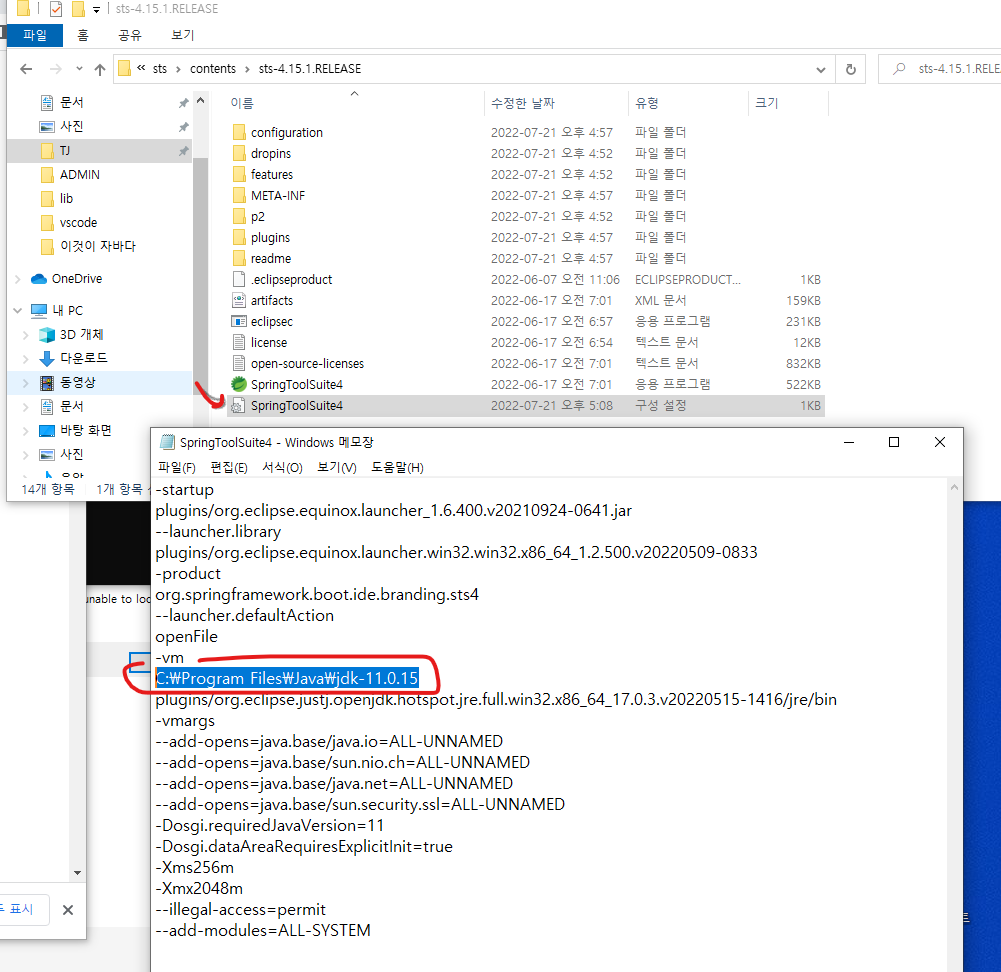Select the .eclipseproduct file icon
Screen dimensions: 1001x972
(239, 280)
